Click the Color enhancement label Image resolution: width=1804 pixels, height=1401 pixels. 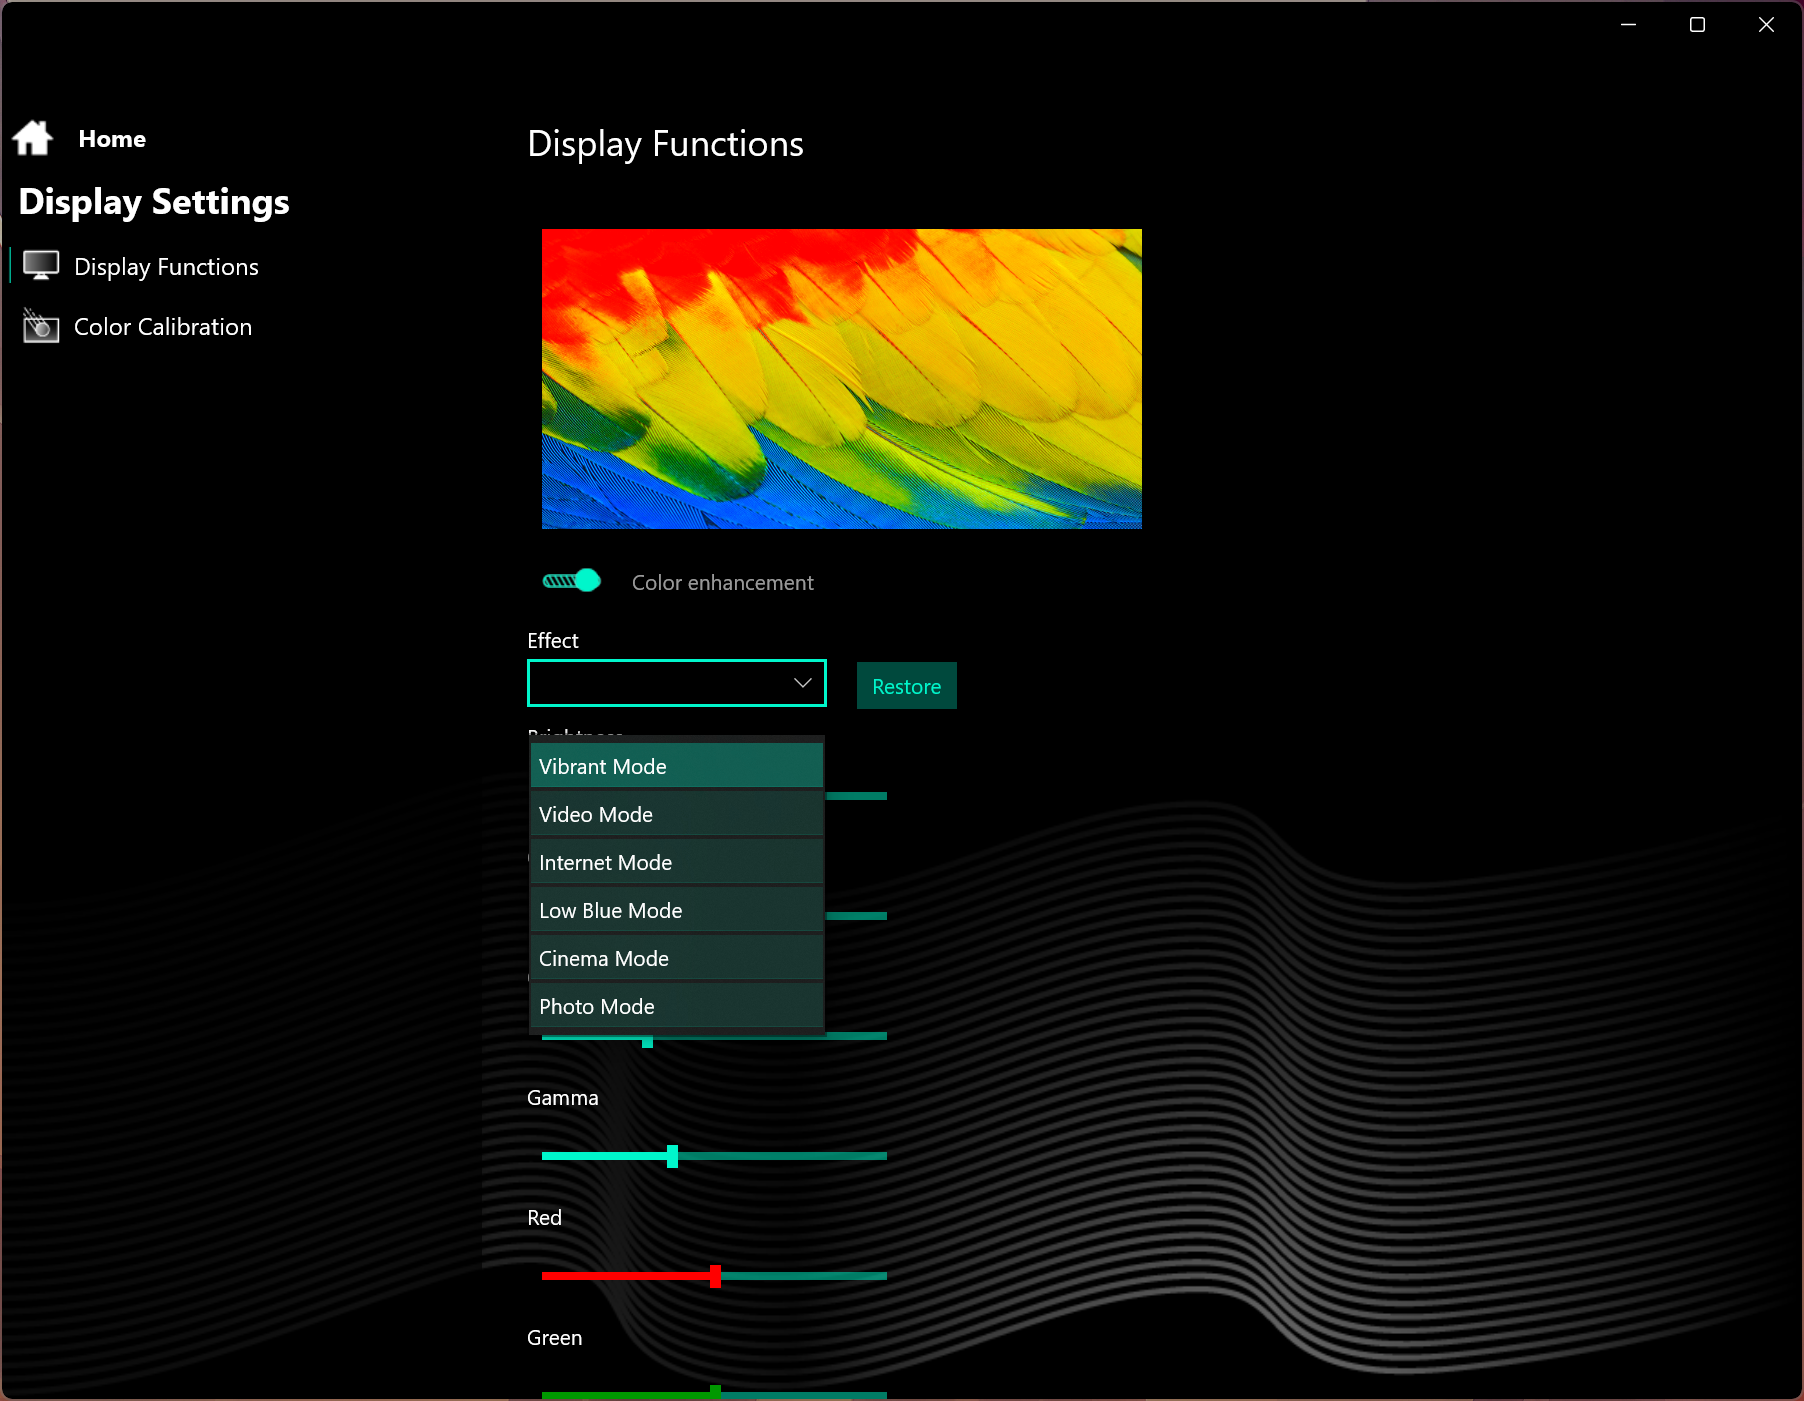pos(723,583)
